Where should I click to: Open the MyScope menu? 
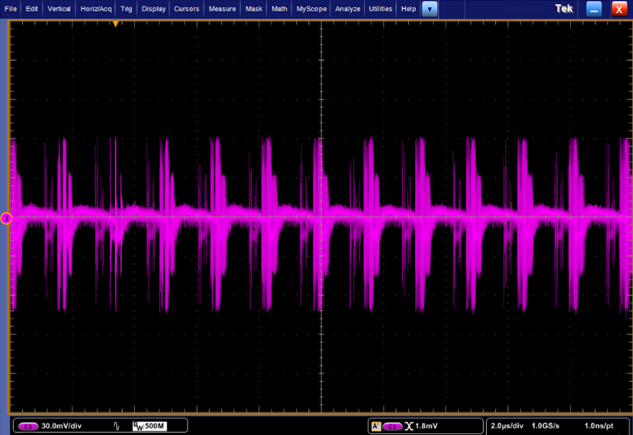(x=311, y=8)
